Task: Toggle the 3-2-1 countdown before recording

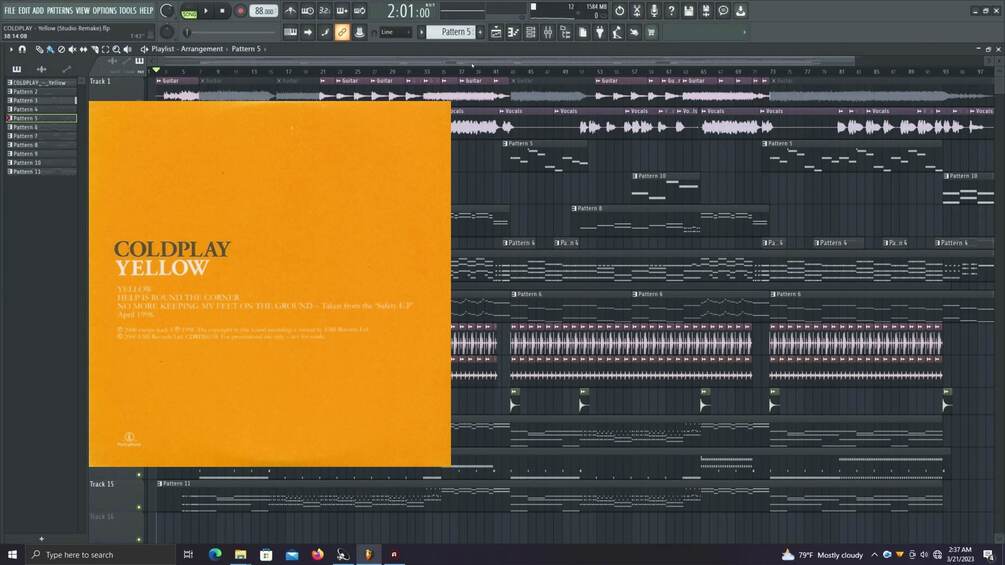Action: point(325,11)
